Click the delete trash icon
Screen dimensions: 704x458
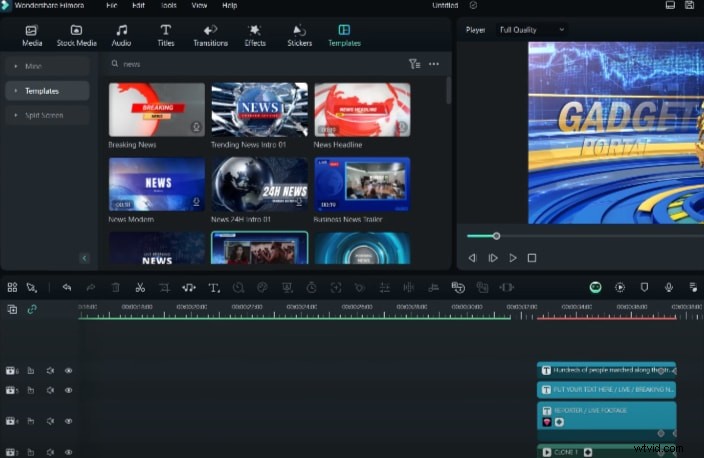click(x=116, y=287)
